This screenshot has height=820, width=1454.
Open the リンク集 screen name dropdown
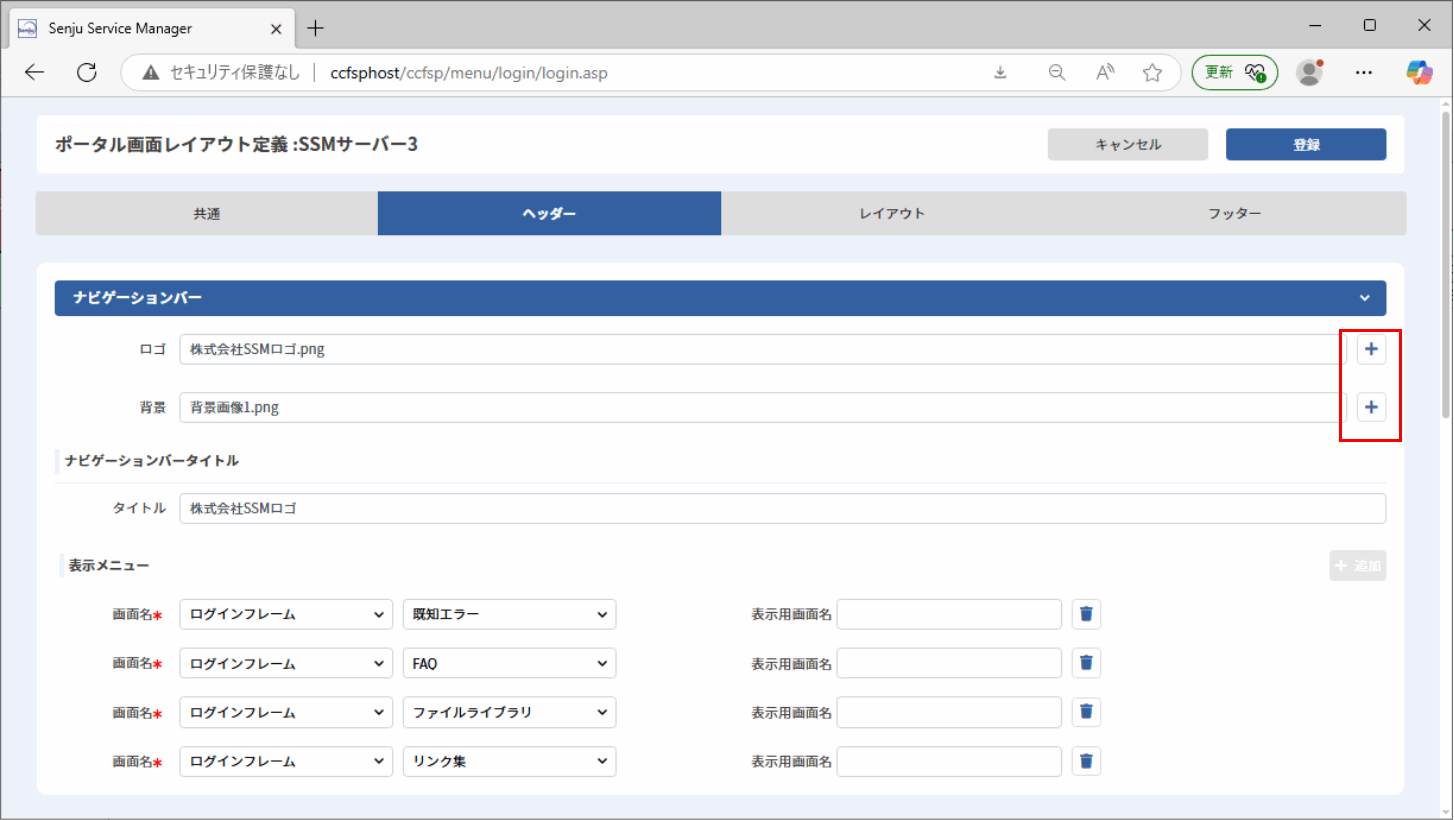[x=509, y=761]
